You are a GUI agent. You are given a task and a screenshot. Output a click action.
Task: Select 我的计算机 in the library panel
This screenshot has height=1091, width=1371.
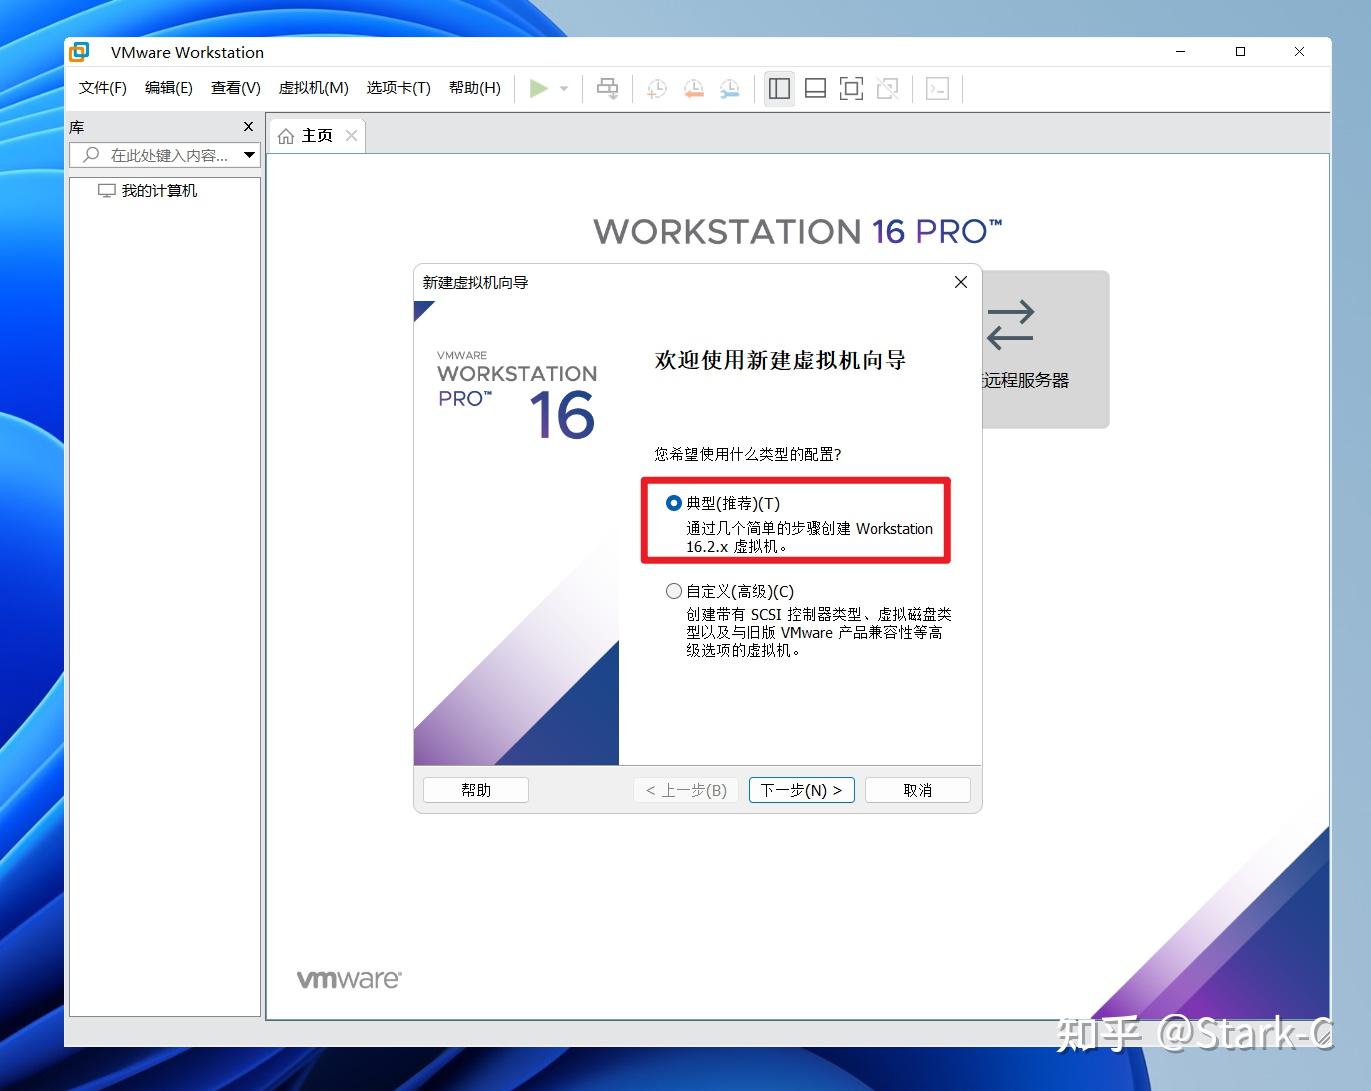click(159, 190)
